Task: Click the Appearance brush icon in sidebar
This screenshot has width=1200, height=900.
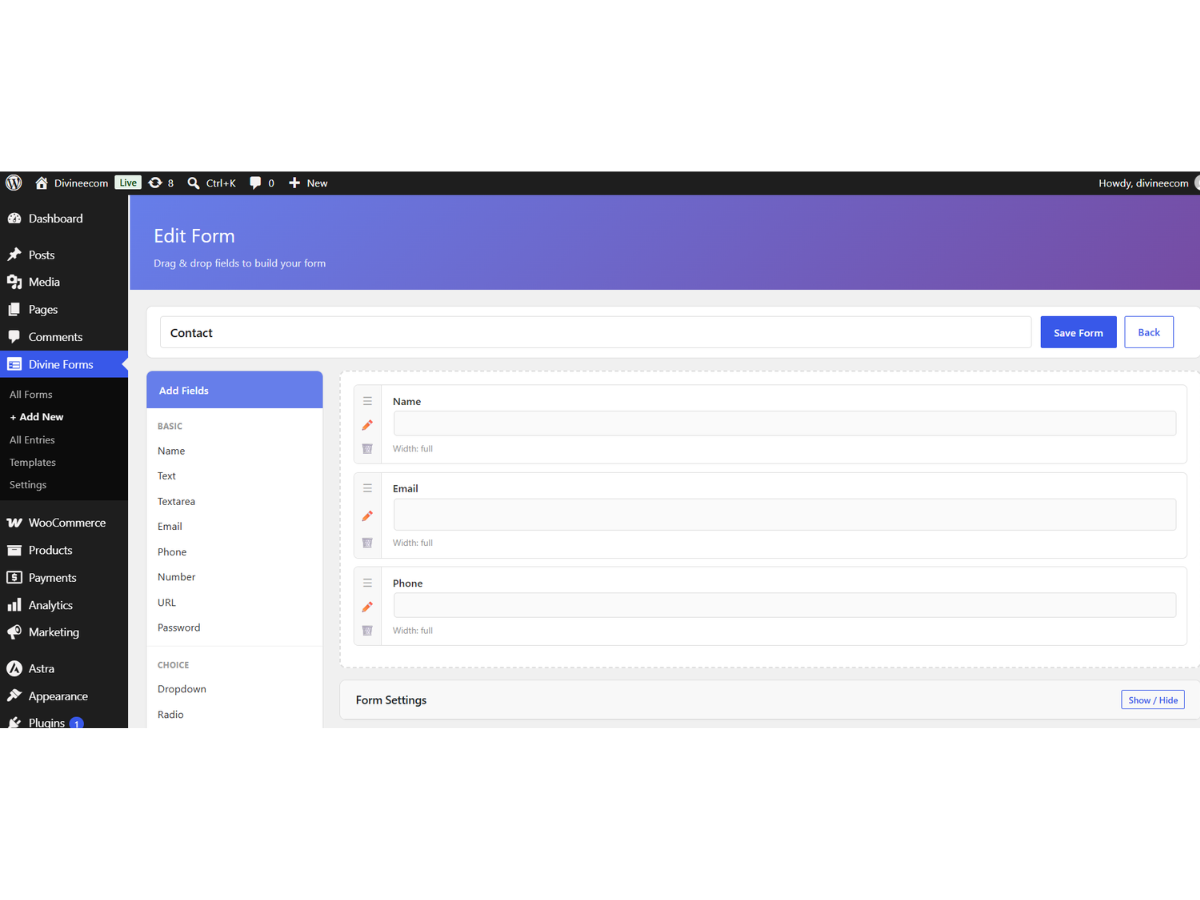Action: [14, 696]
